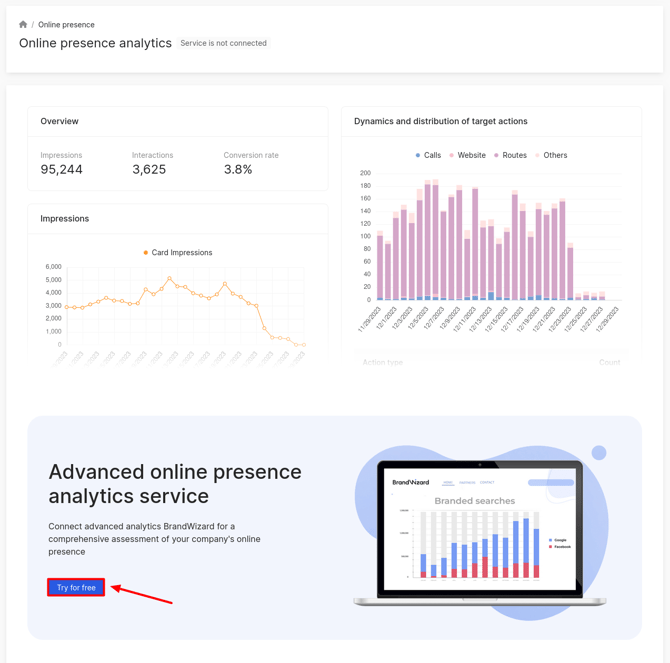Click the Conversion rate 3.8% figure
The image size is (670, 663).
tap(238, 170)
